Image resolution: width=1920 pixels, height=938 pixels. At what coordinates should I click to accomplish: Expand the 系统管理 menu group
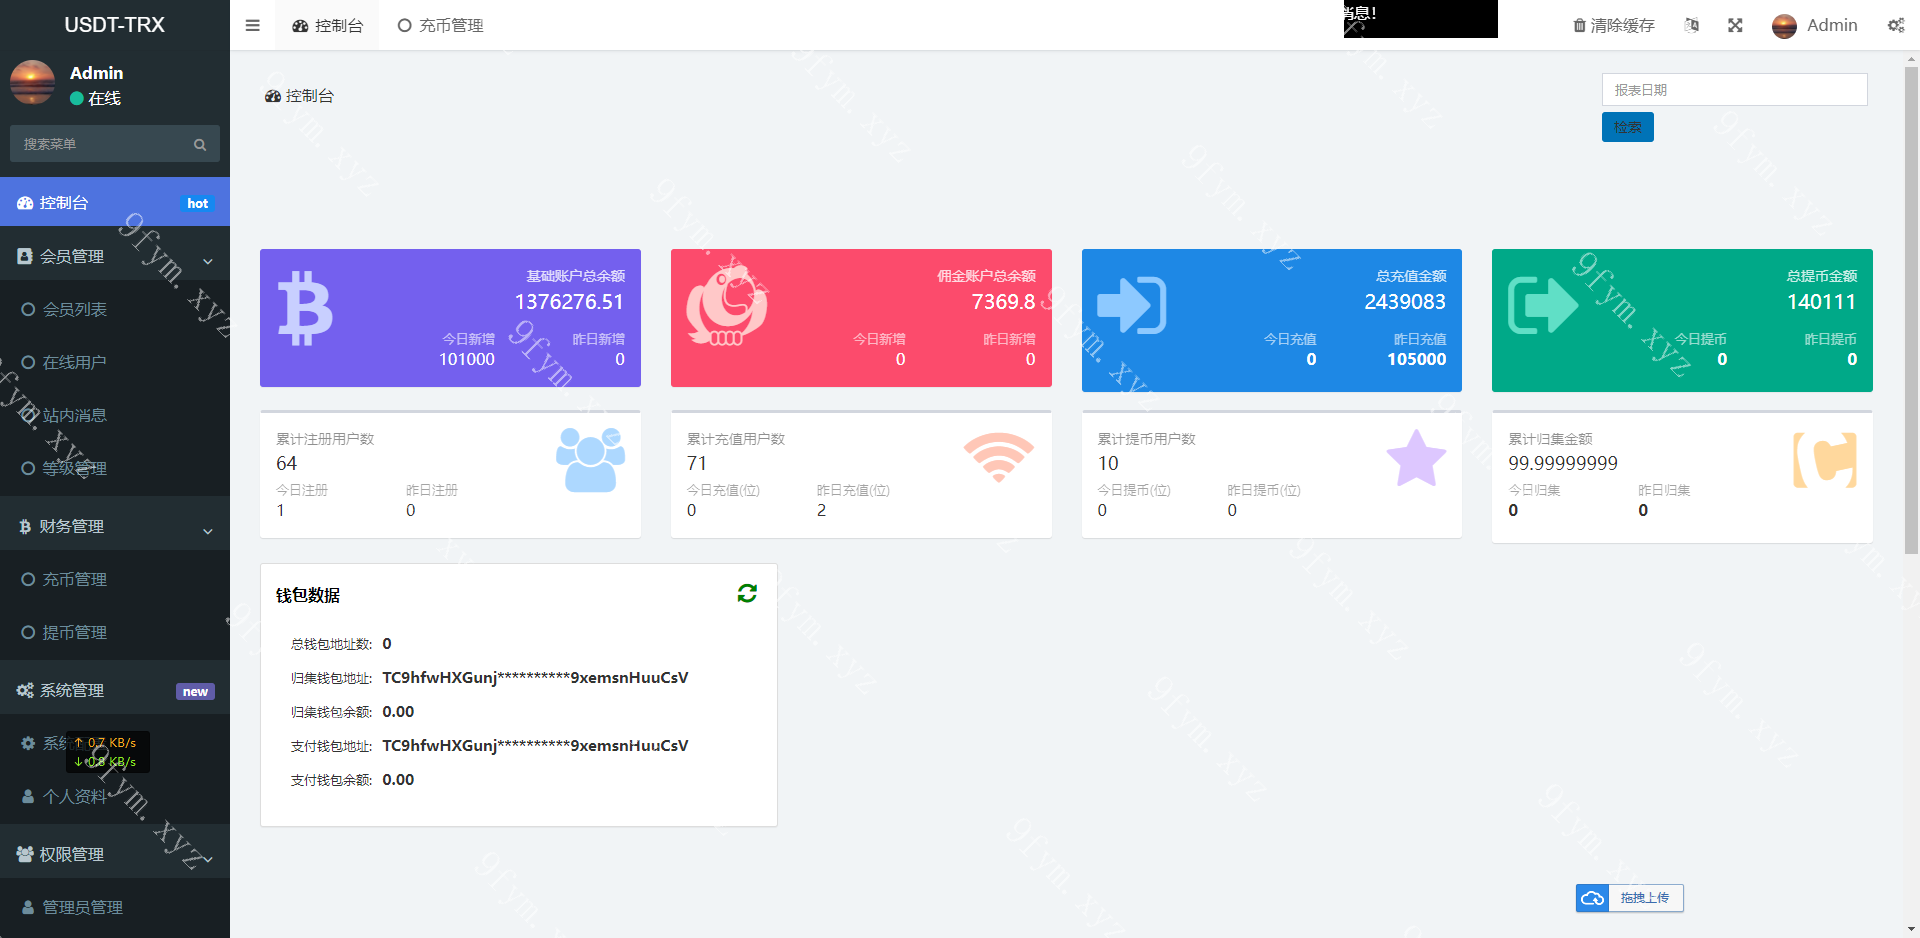[115, 691]
